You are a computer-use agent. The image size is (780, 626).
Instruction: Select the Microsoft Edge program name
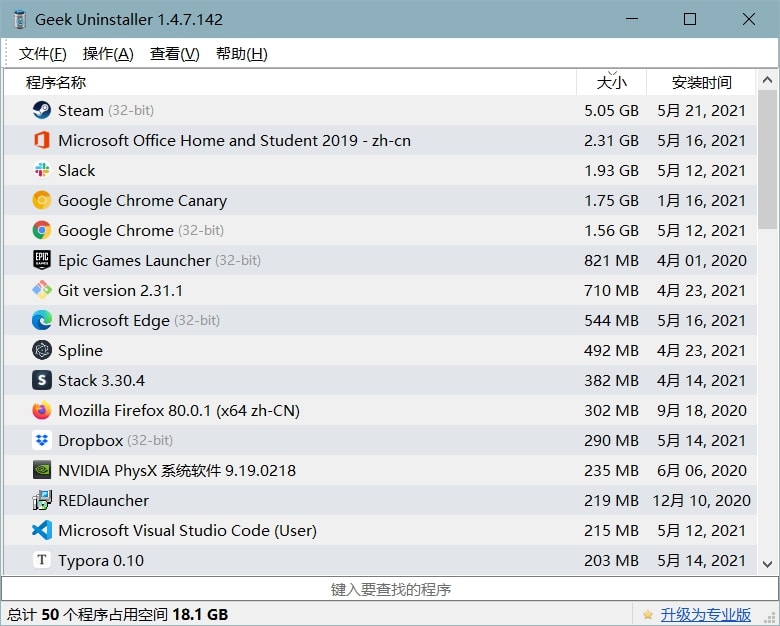114,320
